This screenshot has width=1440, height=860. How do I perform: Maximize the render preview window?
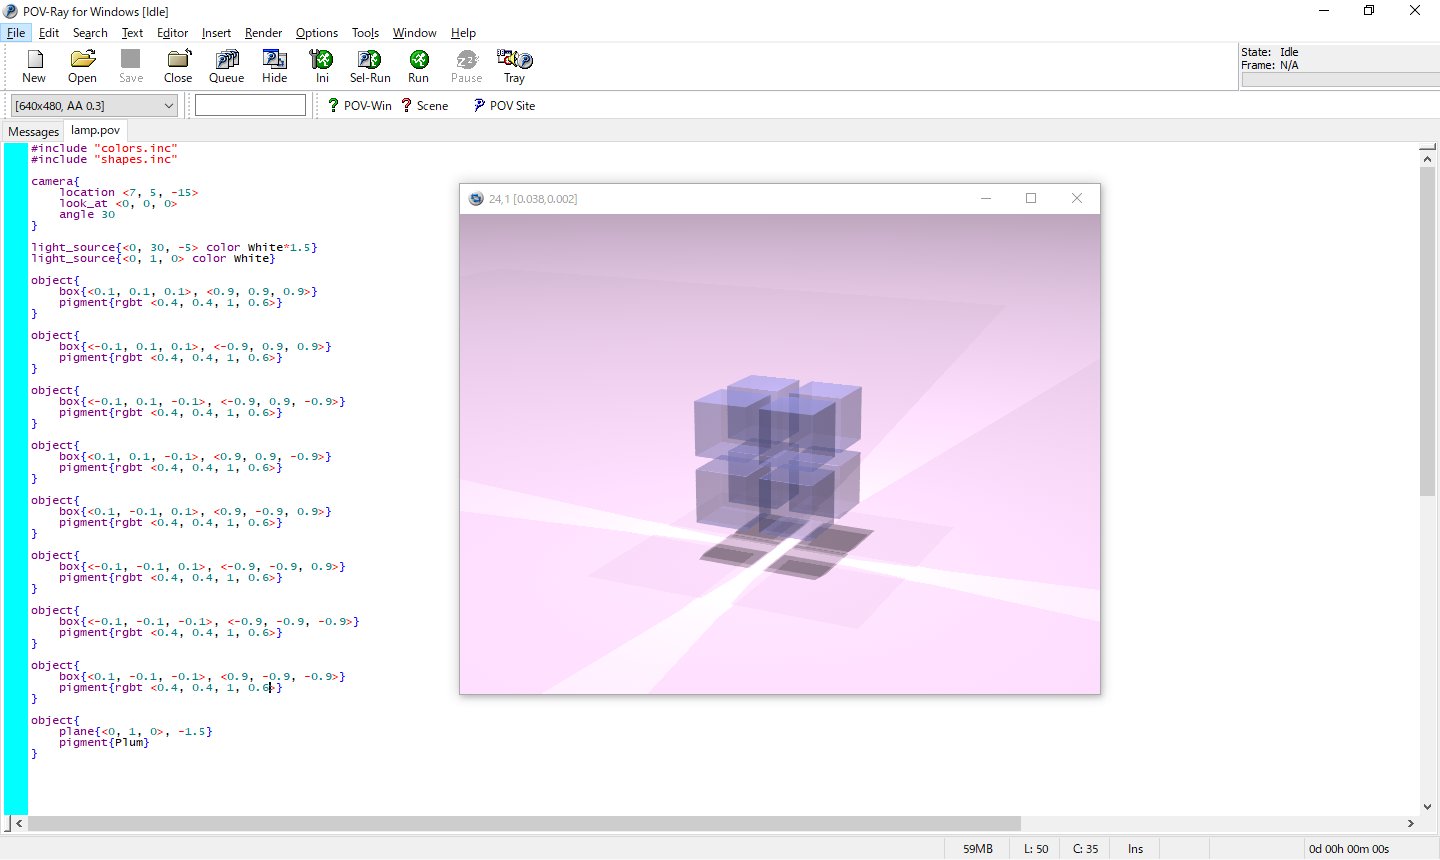[1031, 198]
